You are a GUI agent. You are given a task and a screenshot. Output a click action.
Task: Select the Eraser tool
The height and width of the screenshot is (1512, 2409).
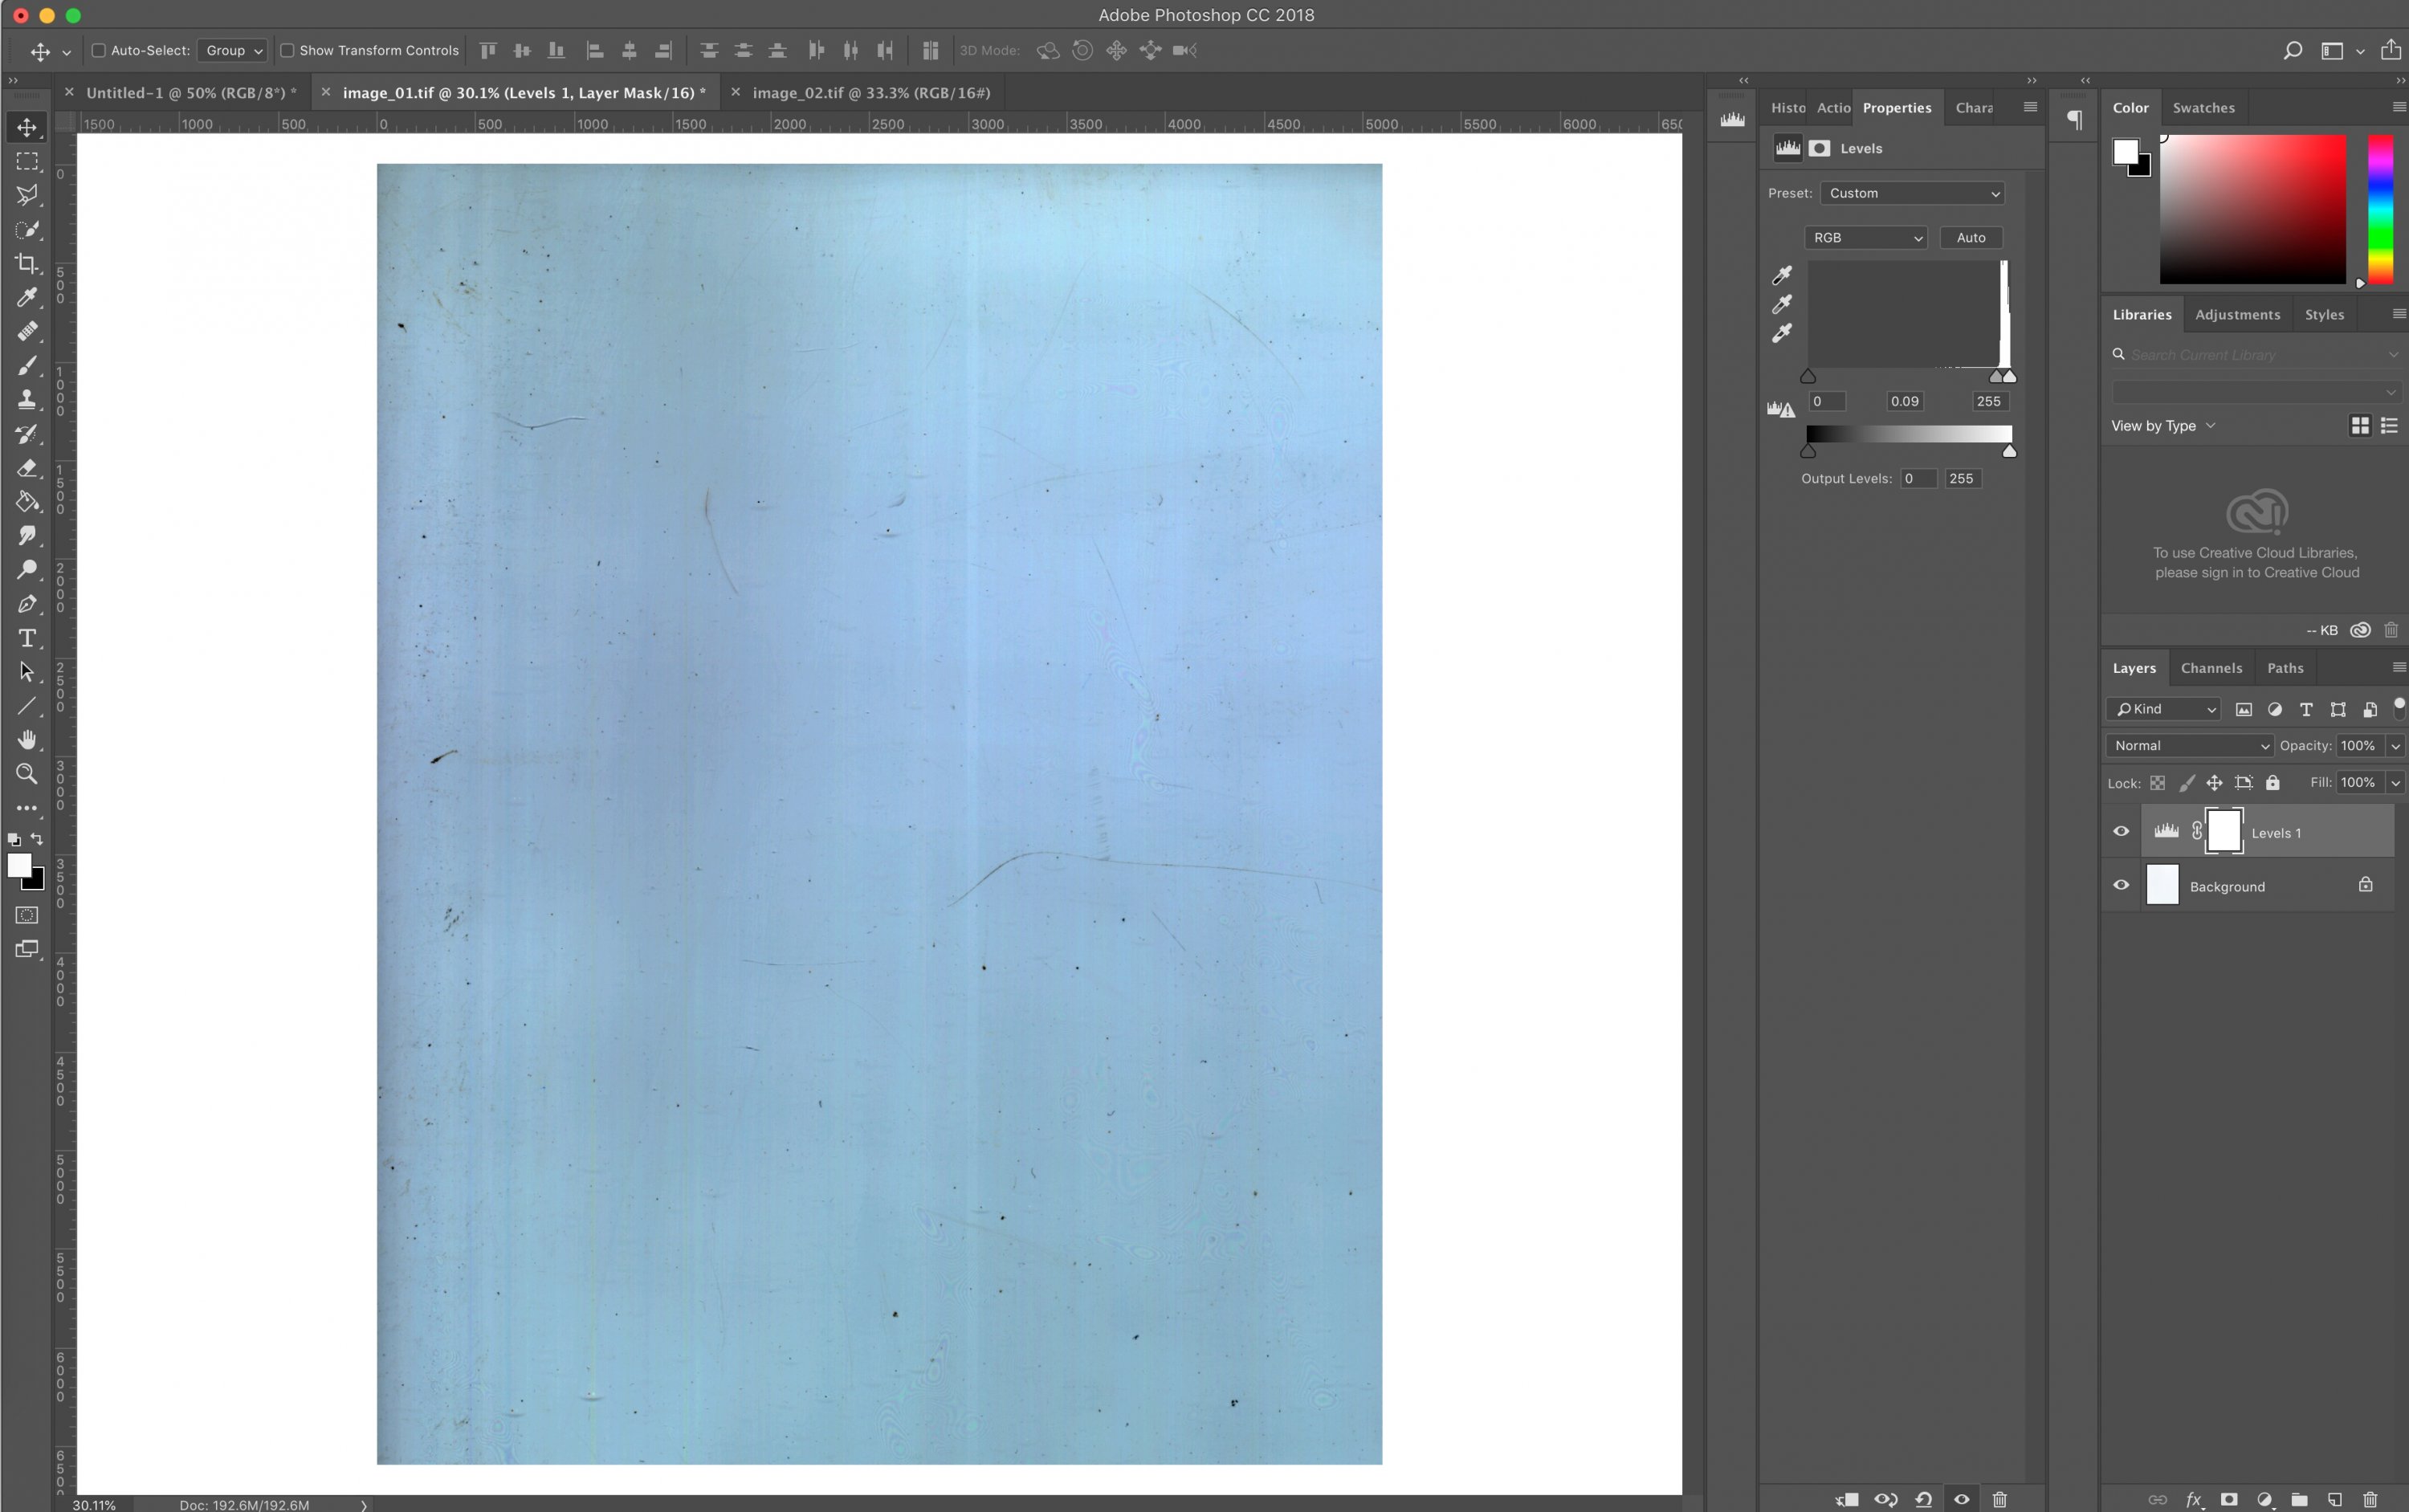(27, 467)
